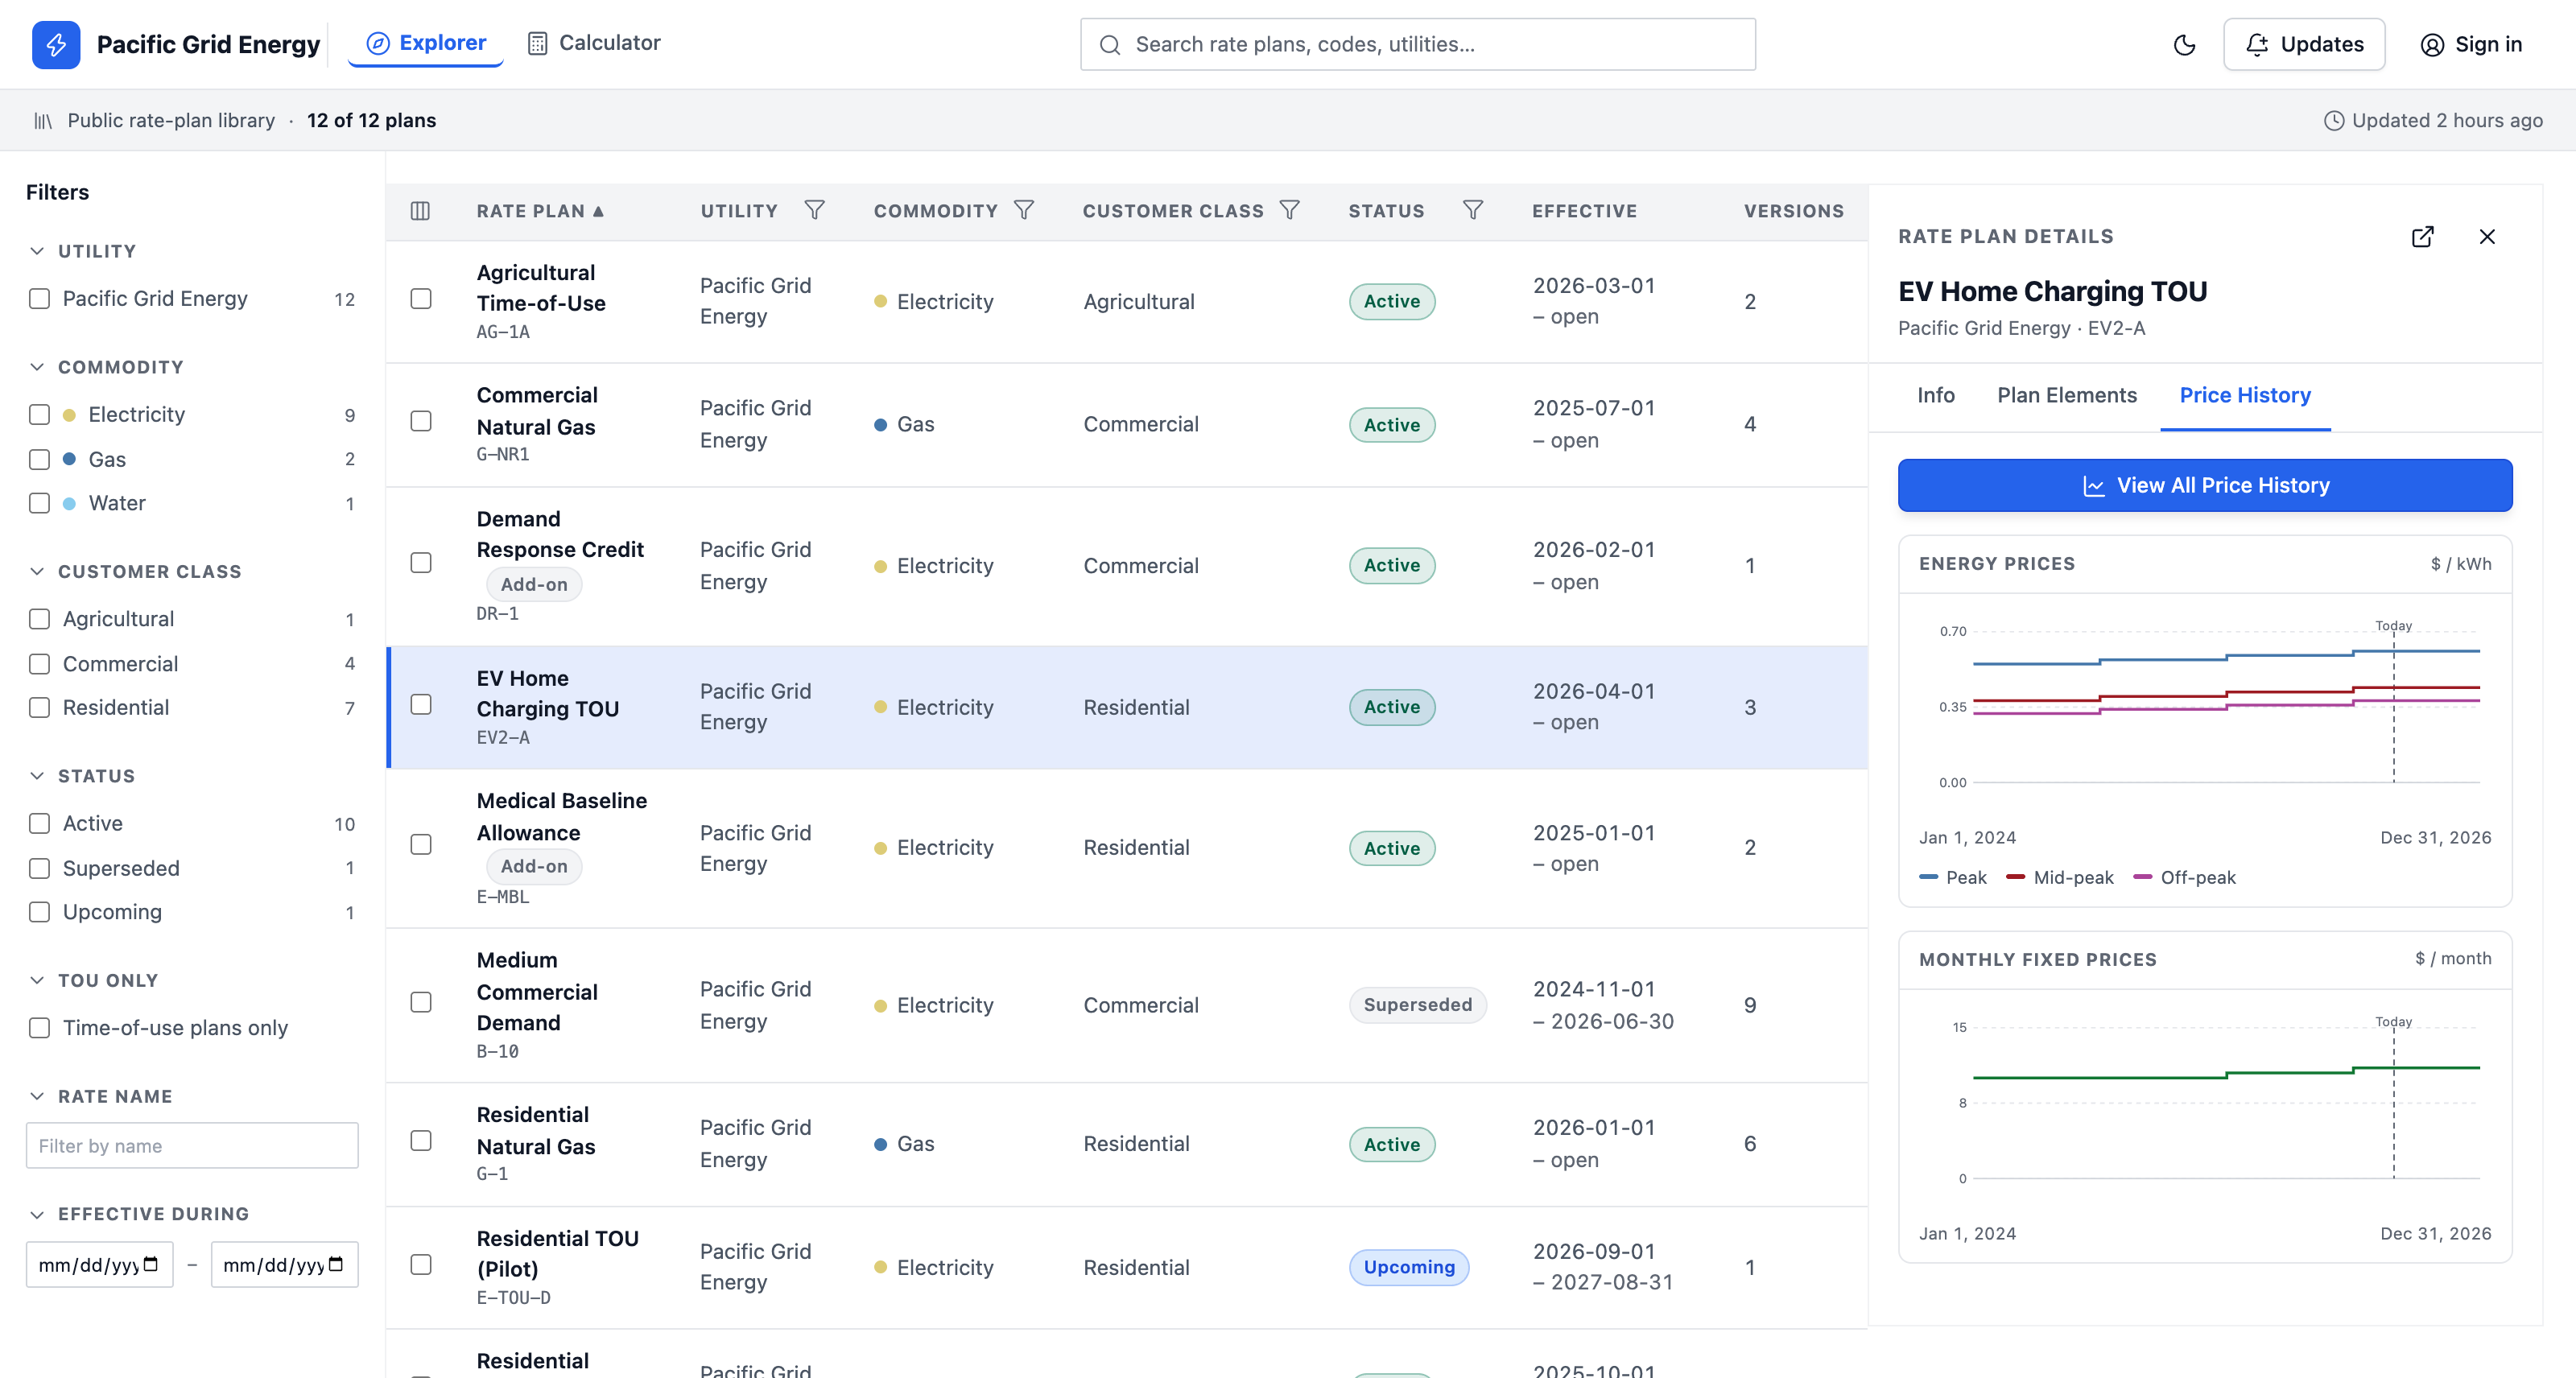
Task: Click the Sign in user icon
Action: click(x=2432, y=45)
